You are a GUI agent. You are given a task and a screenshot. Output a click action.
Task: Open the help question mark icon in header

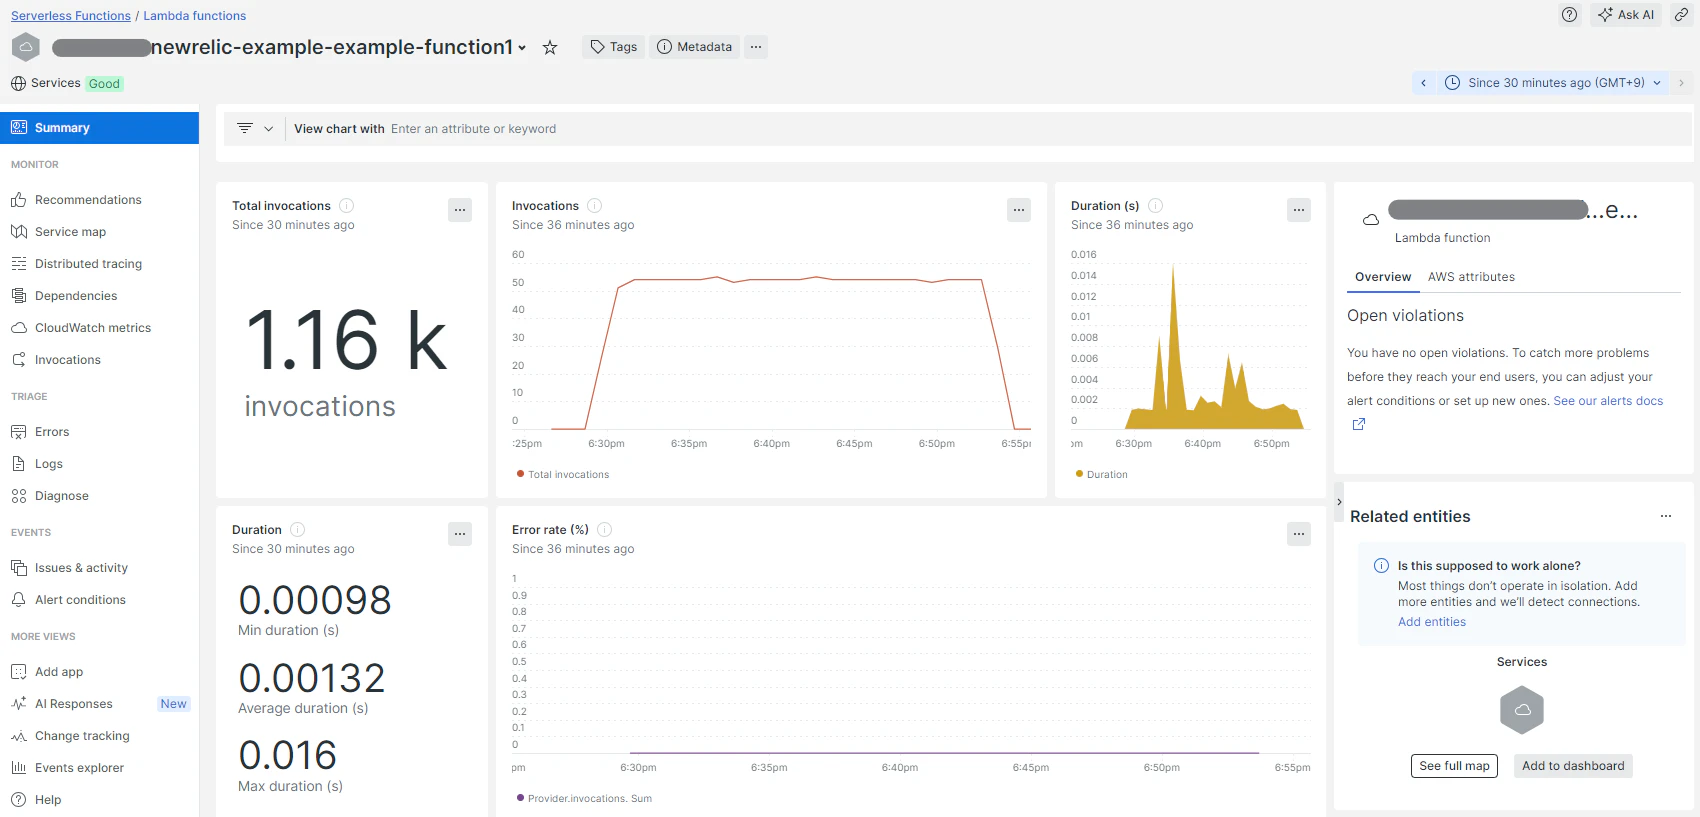(x=1570, y=15)
